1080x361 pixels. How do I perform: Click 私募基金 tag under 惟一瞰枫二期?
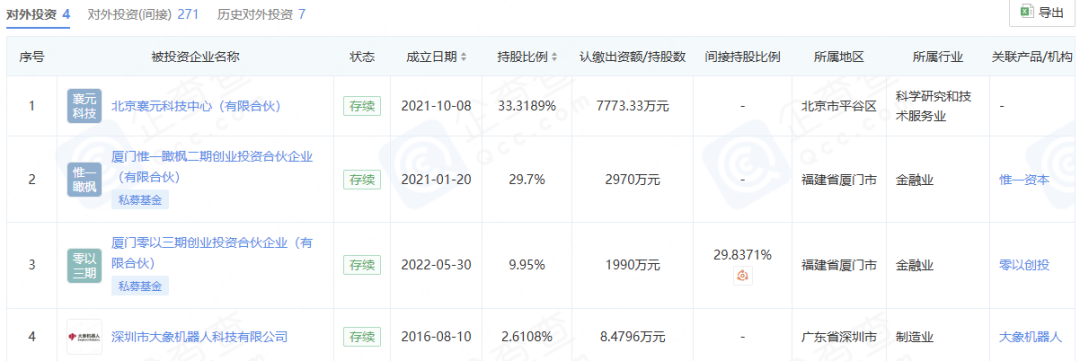(x=140, y=200)
